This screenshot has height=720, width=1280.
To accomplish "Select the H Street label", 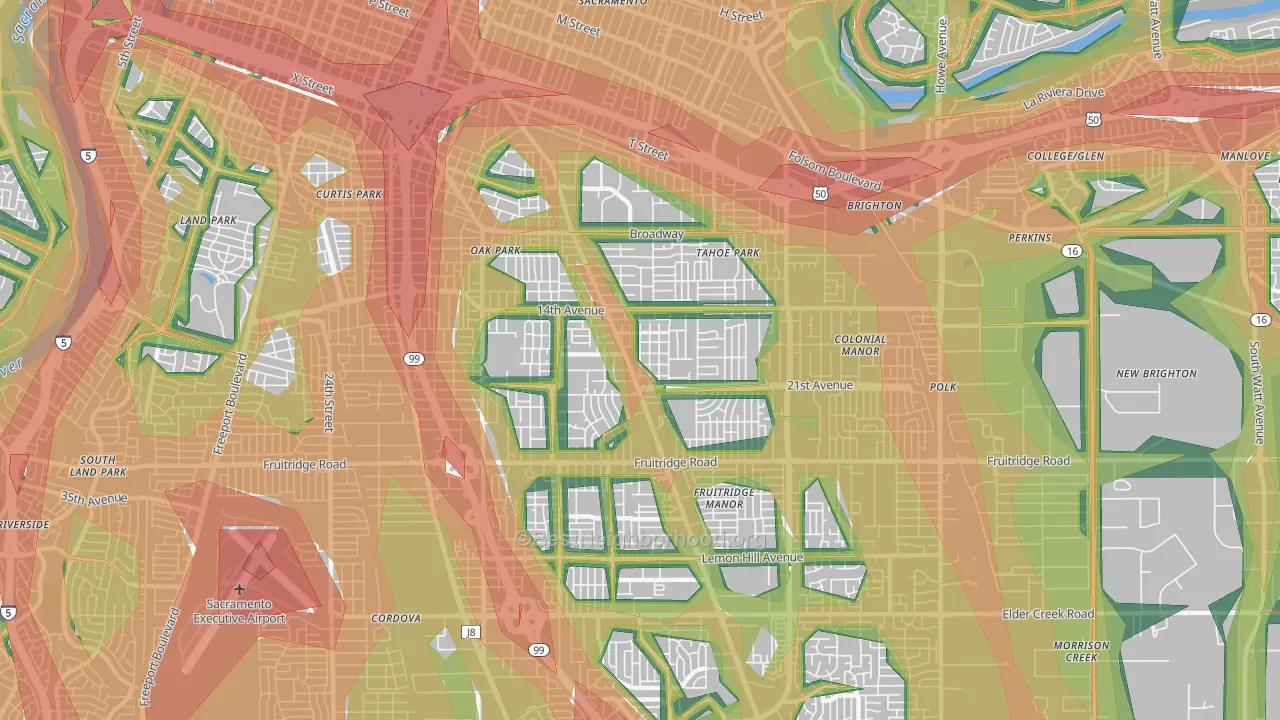I will 742,13.
